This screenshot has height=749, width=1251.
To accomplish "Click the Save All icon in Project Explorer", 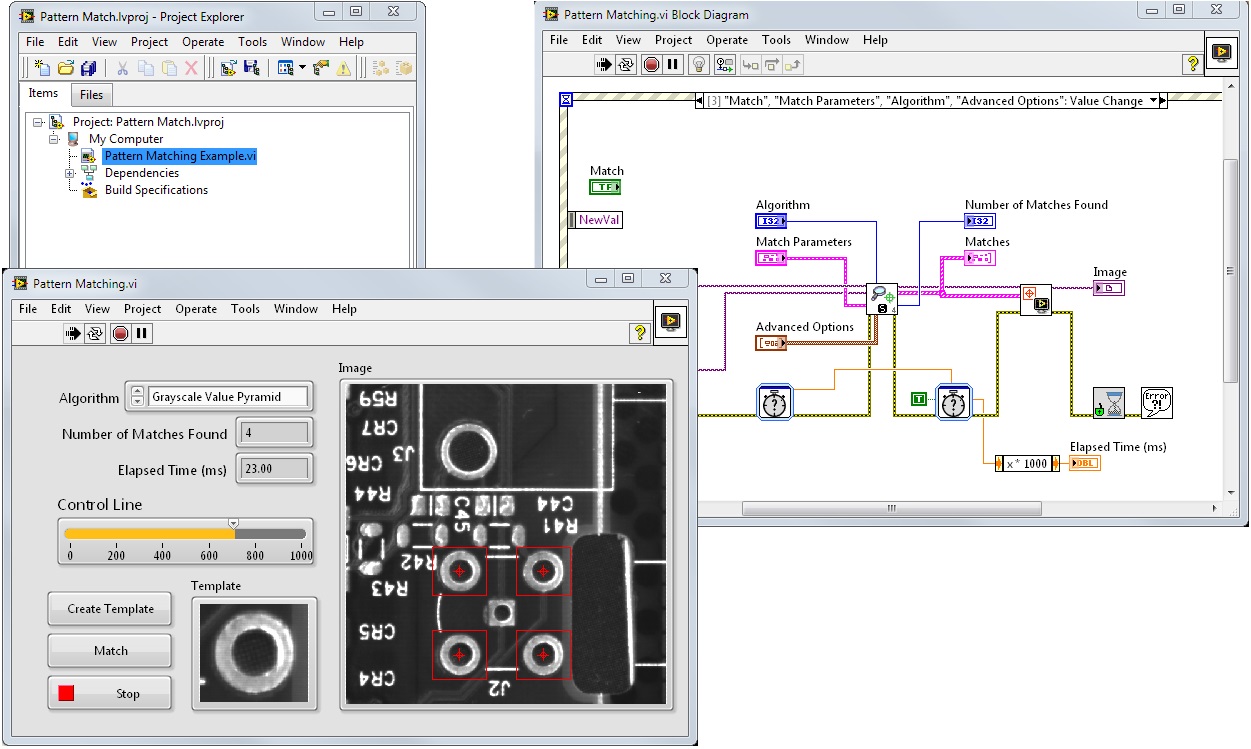I will tap(89, 68).
